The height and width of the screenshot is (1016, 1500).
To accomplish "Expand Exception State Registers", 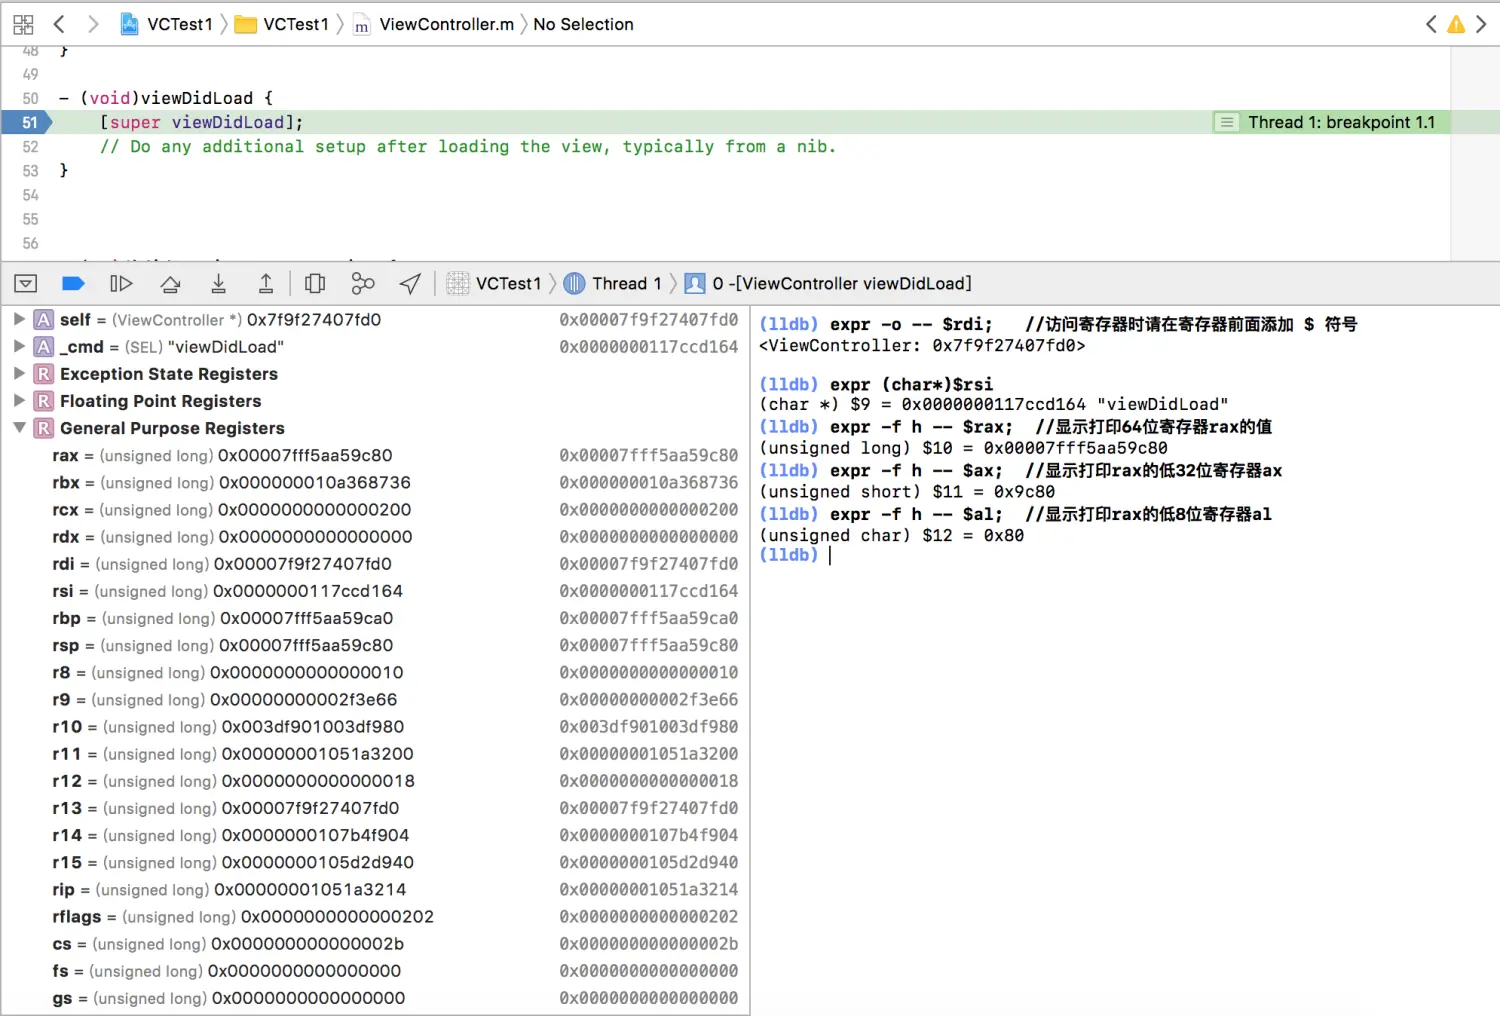I will tap(19, 374).
